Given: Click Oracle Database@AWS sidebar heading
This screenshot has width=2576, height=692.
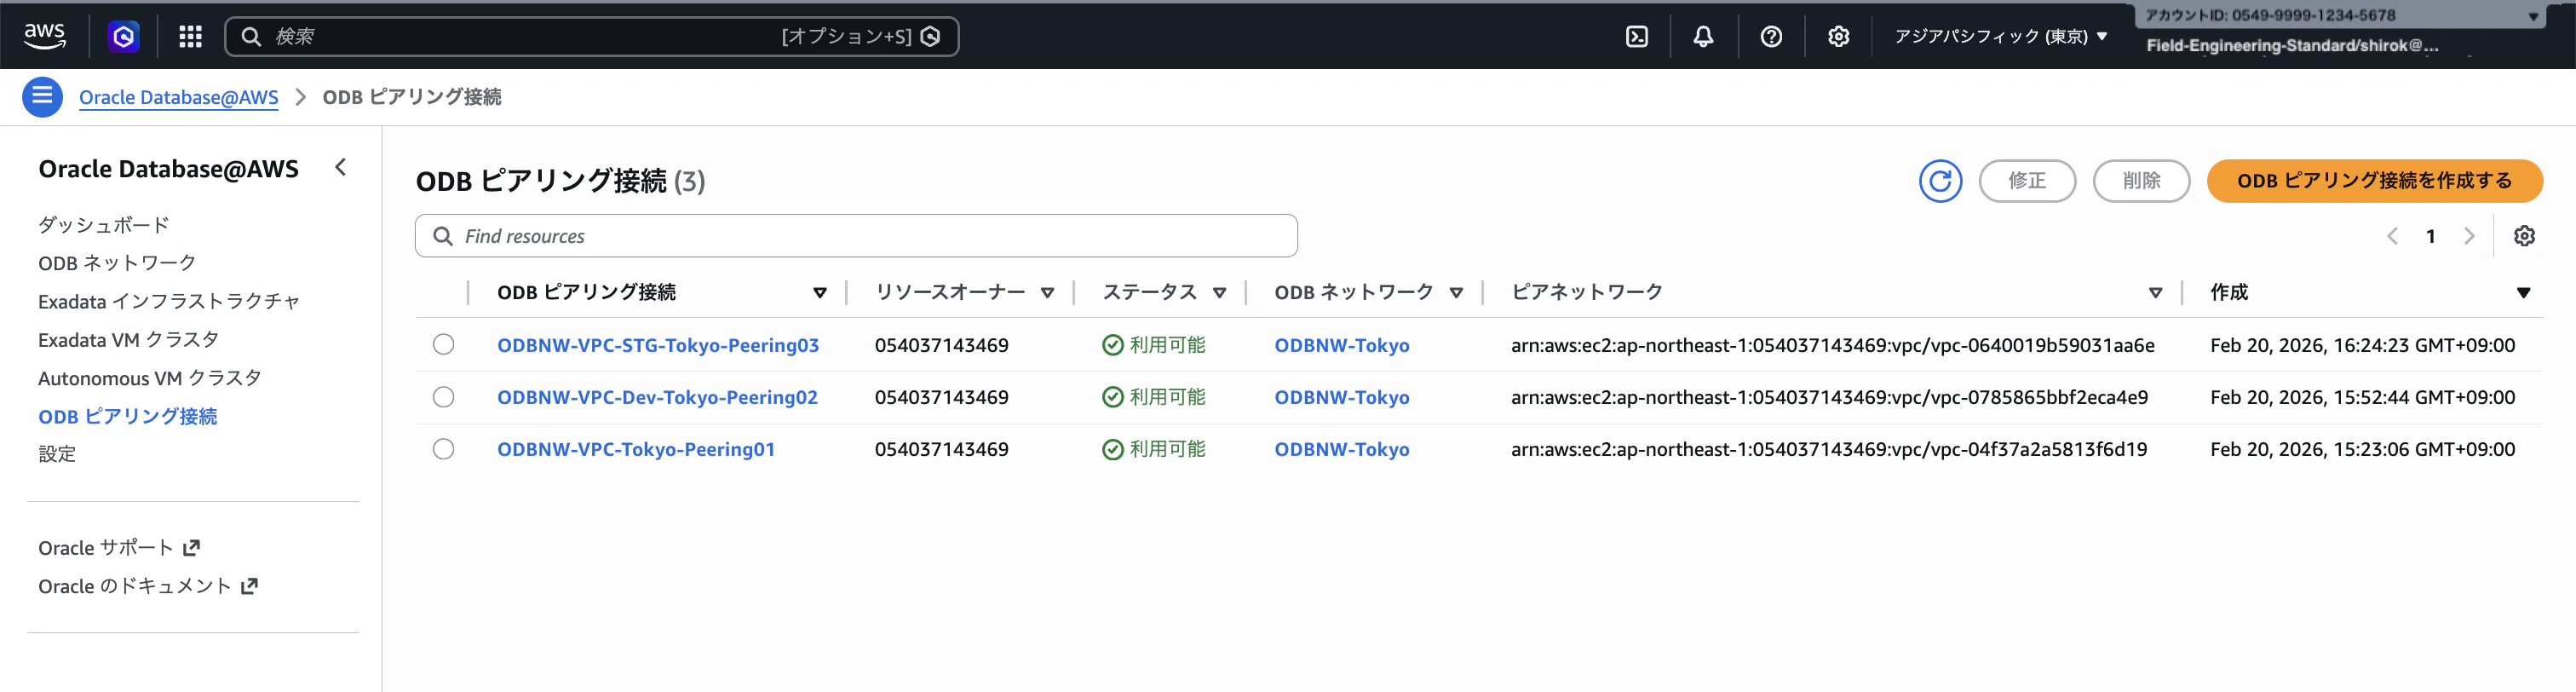Looking at the screenshot, I should (x=168, y=169).
